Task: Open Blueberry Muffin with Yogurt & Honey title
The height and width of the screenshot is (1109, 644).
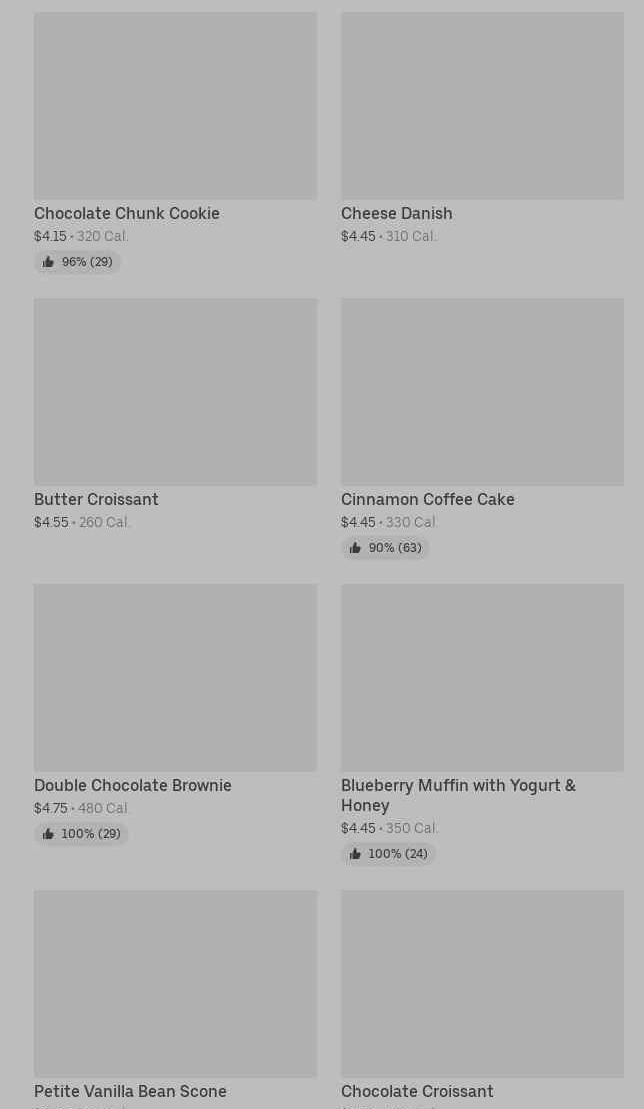Action: (458, 795)
